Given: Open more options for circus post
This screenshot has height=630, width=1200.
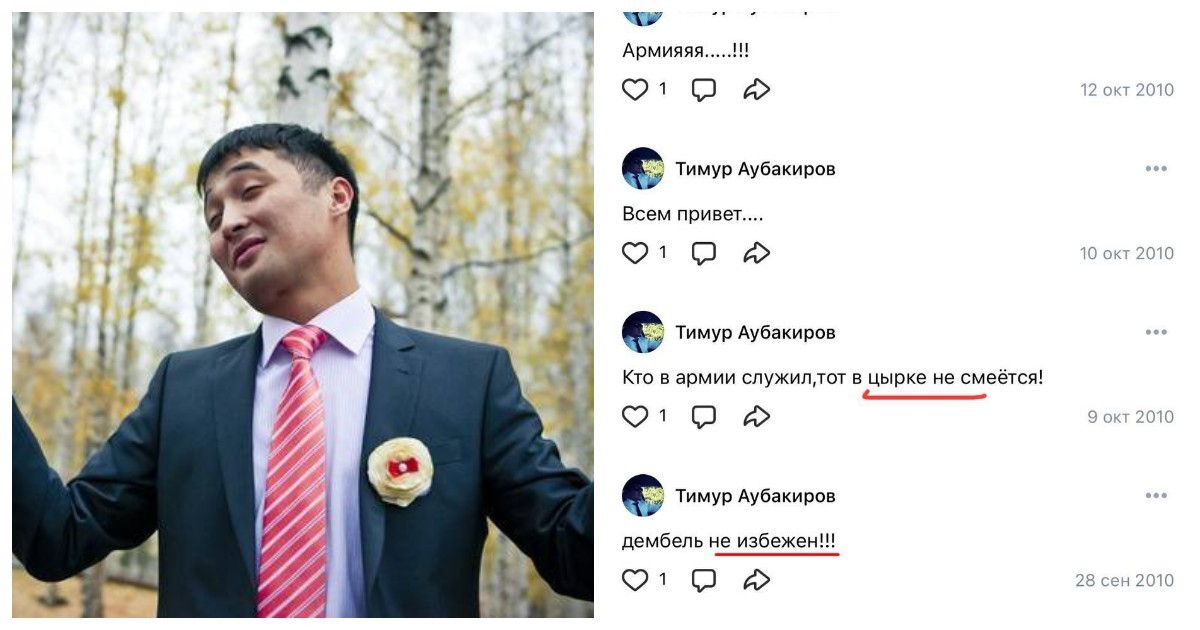Looking at the screenshot, I should [x=1156, y=332].
